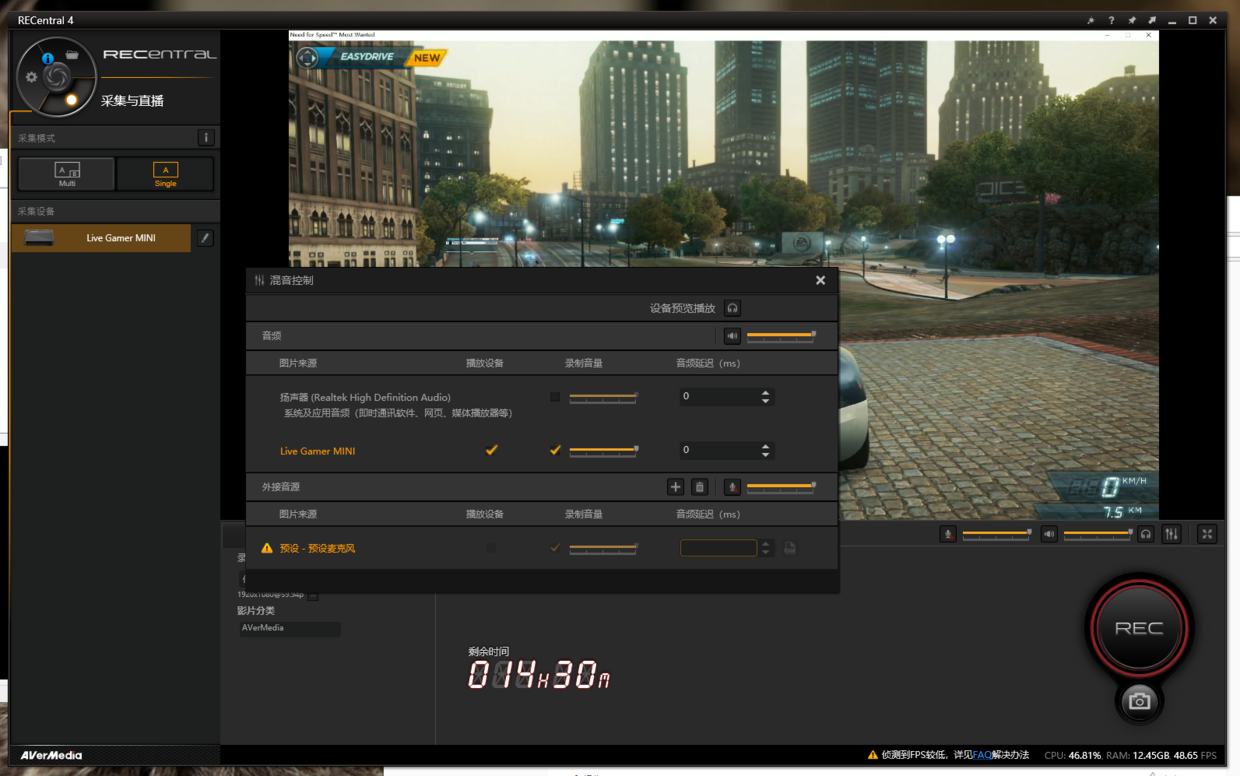The image size is (1240, 776).
Task: Increase Live Gamer MINI audio delay
Action: 766,446
